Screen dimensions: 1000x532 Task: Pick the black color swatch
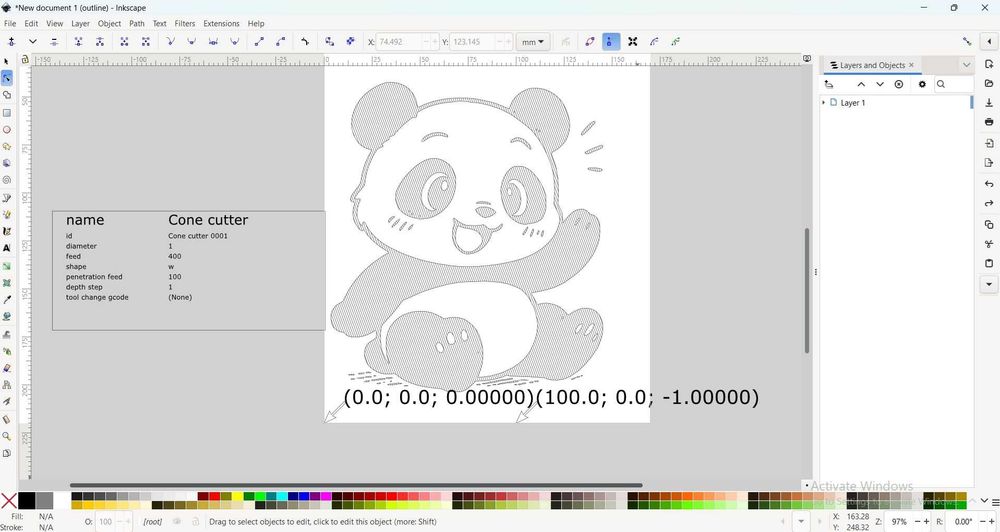pyautogui.click(x=27, y=501)
